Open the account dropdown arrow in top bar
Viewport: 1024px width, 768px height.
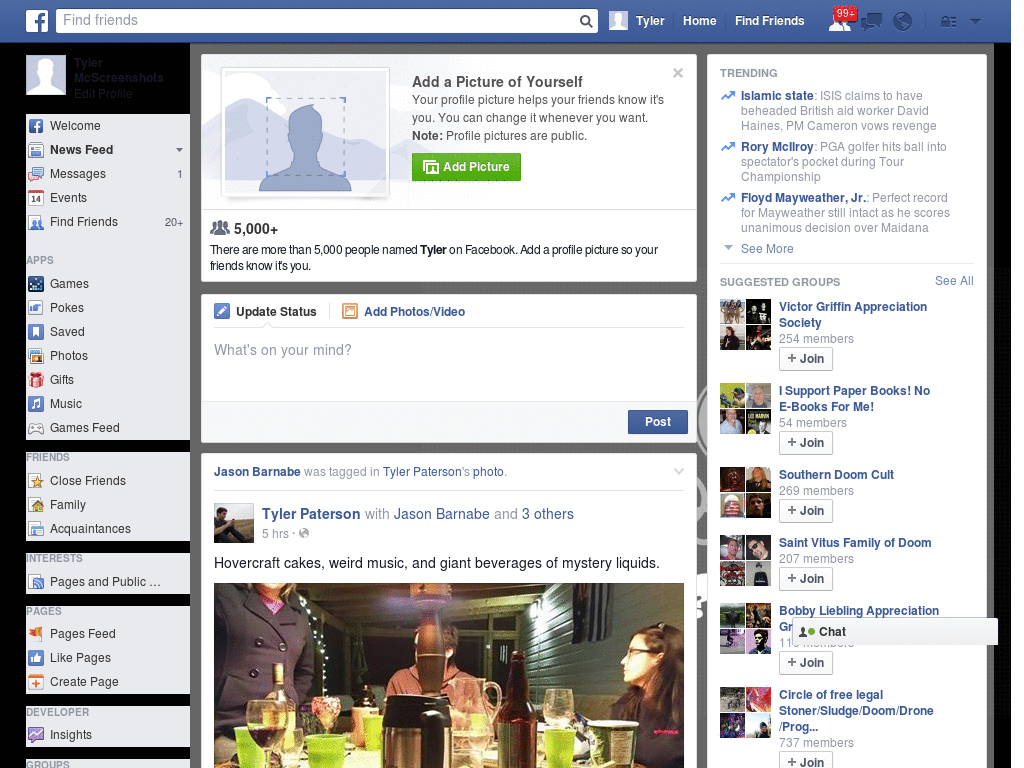(x=976, y=22)
